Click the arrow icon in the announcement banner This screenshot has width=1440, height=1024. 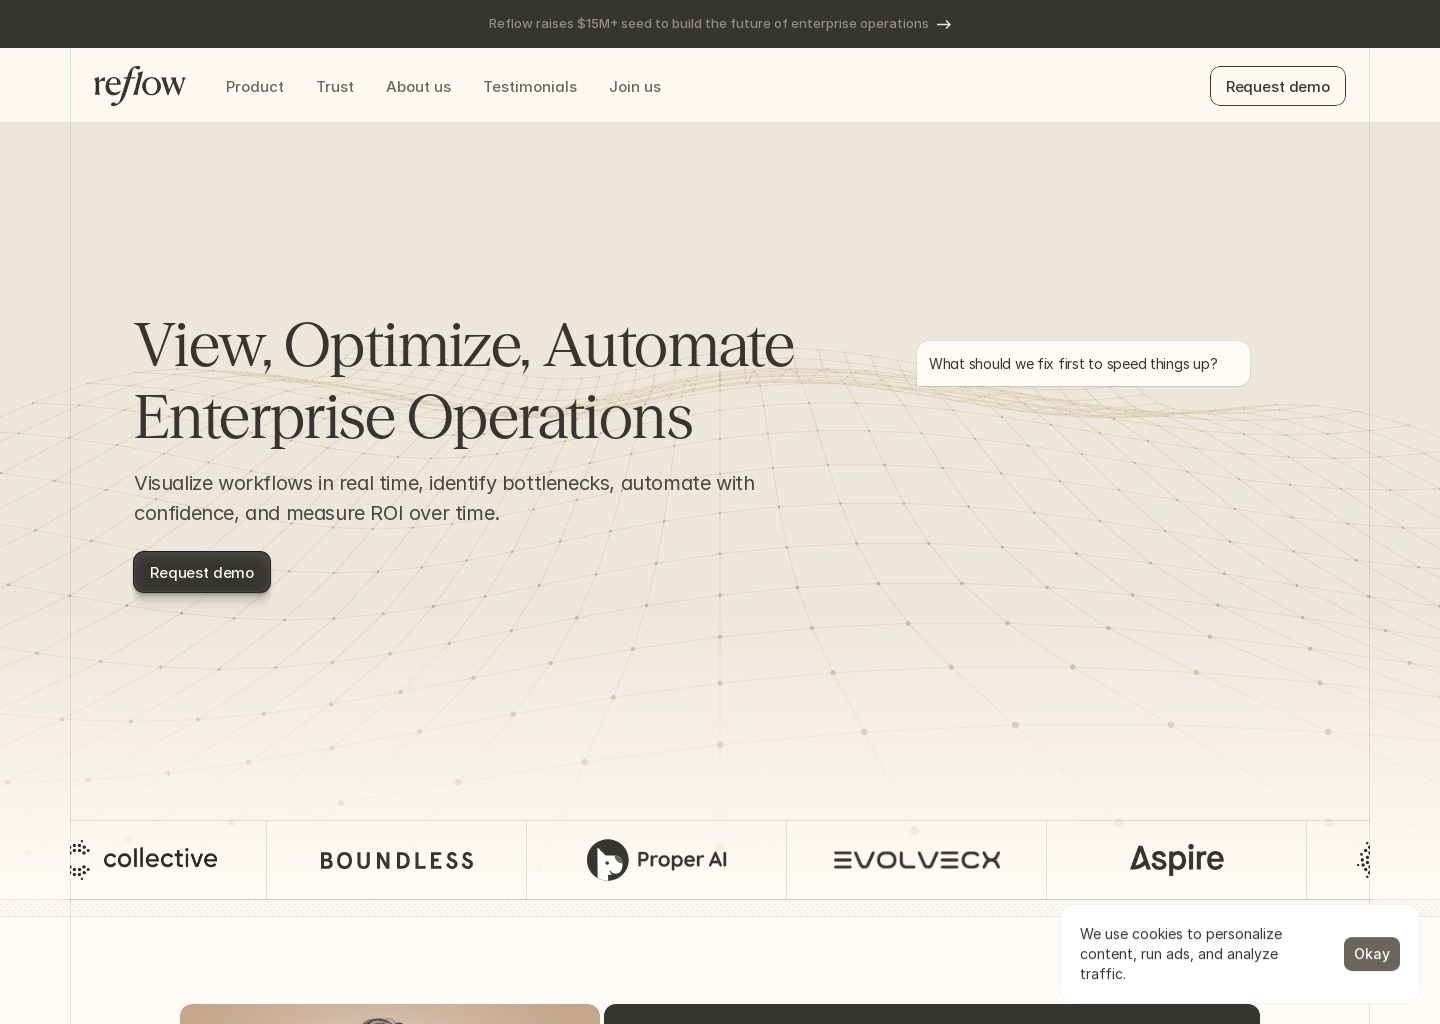[944, 24]
